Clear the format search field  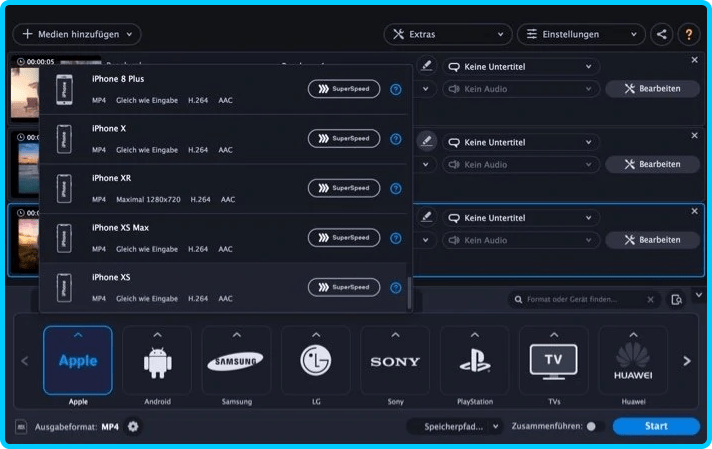[x=650, y=300]
